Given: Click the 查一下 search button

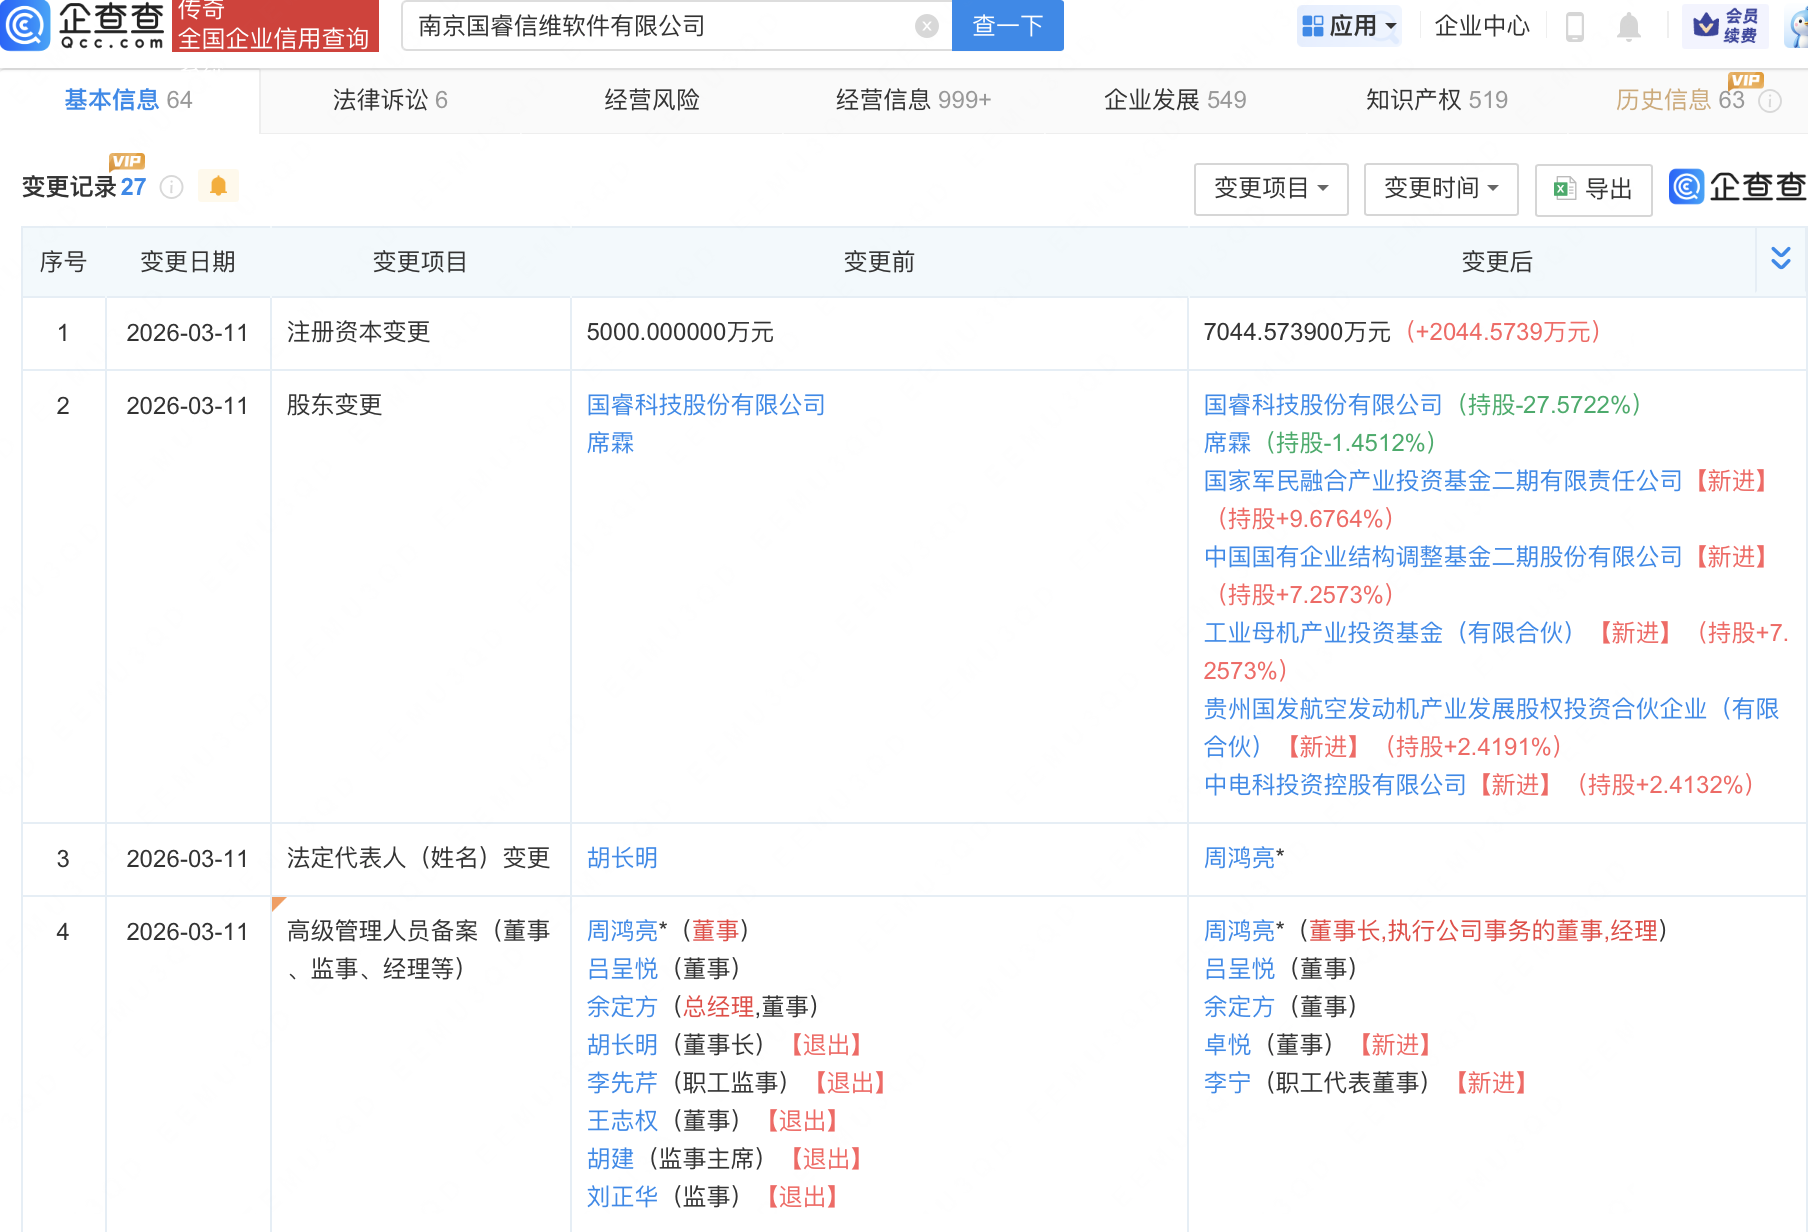Looking at the screenshot, I should click(x=1007, y=26).
